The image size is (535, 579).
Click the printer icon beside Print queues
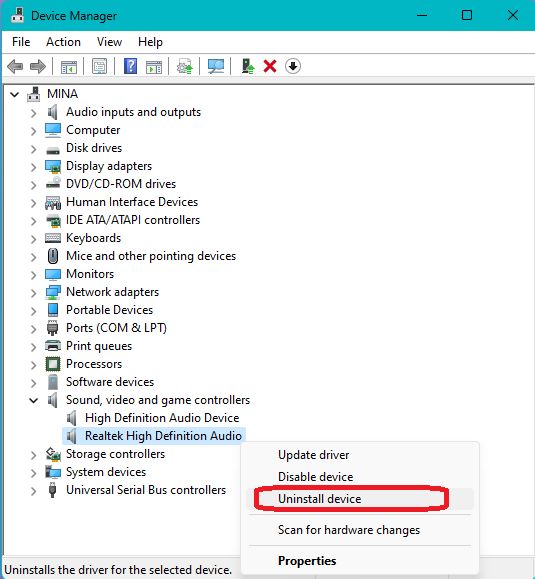53,346
